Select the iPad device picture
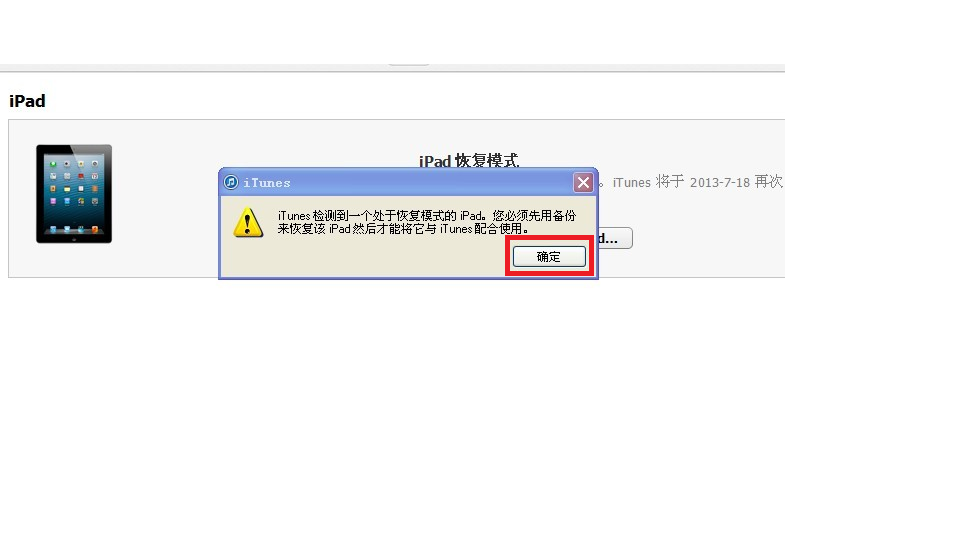Image resolution: width=960 pixels, height=540 pixels. (x=74, y=193)
